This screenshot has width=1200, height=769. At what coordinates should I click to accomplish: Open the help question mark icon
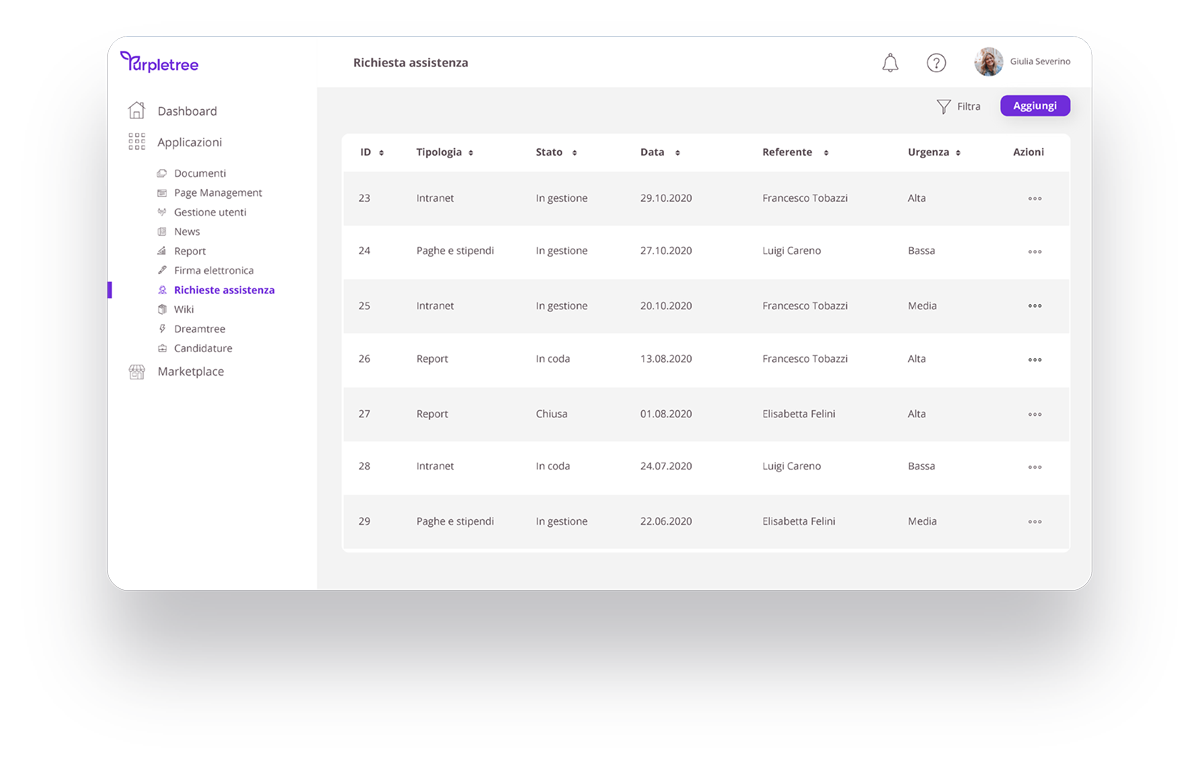click(936, 63)
